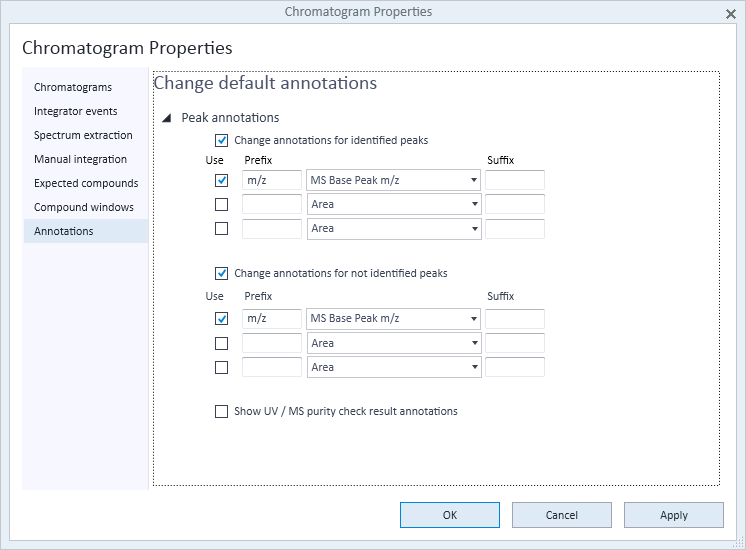Screen dimensions: 746x550
Task: Go to Spectrum extraction settings
Action: point(83,135)
